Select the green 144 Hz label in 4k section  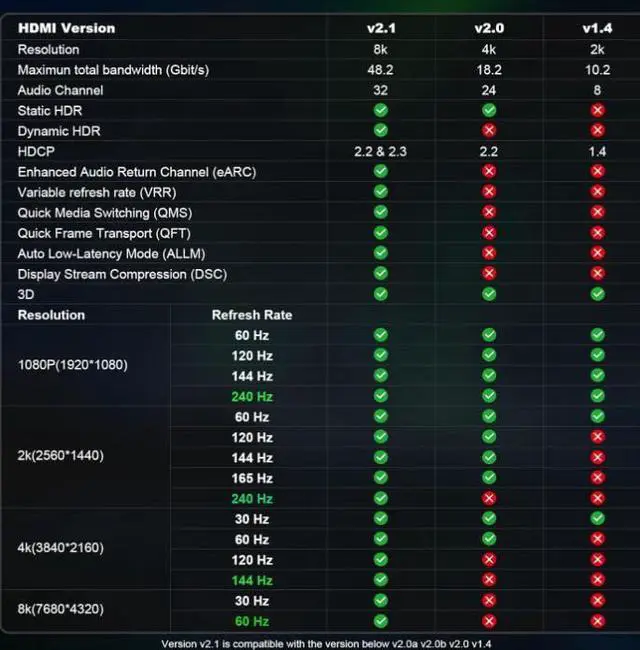252,580
